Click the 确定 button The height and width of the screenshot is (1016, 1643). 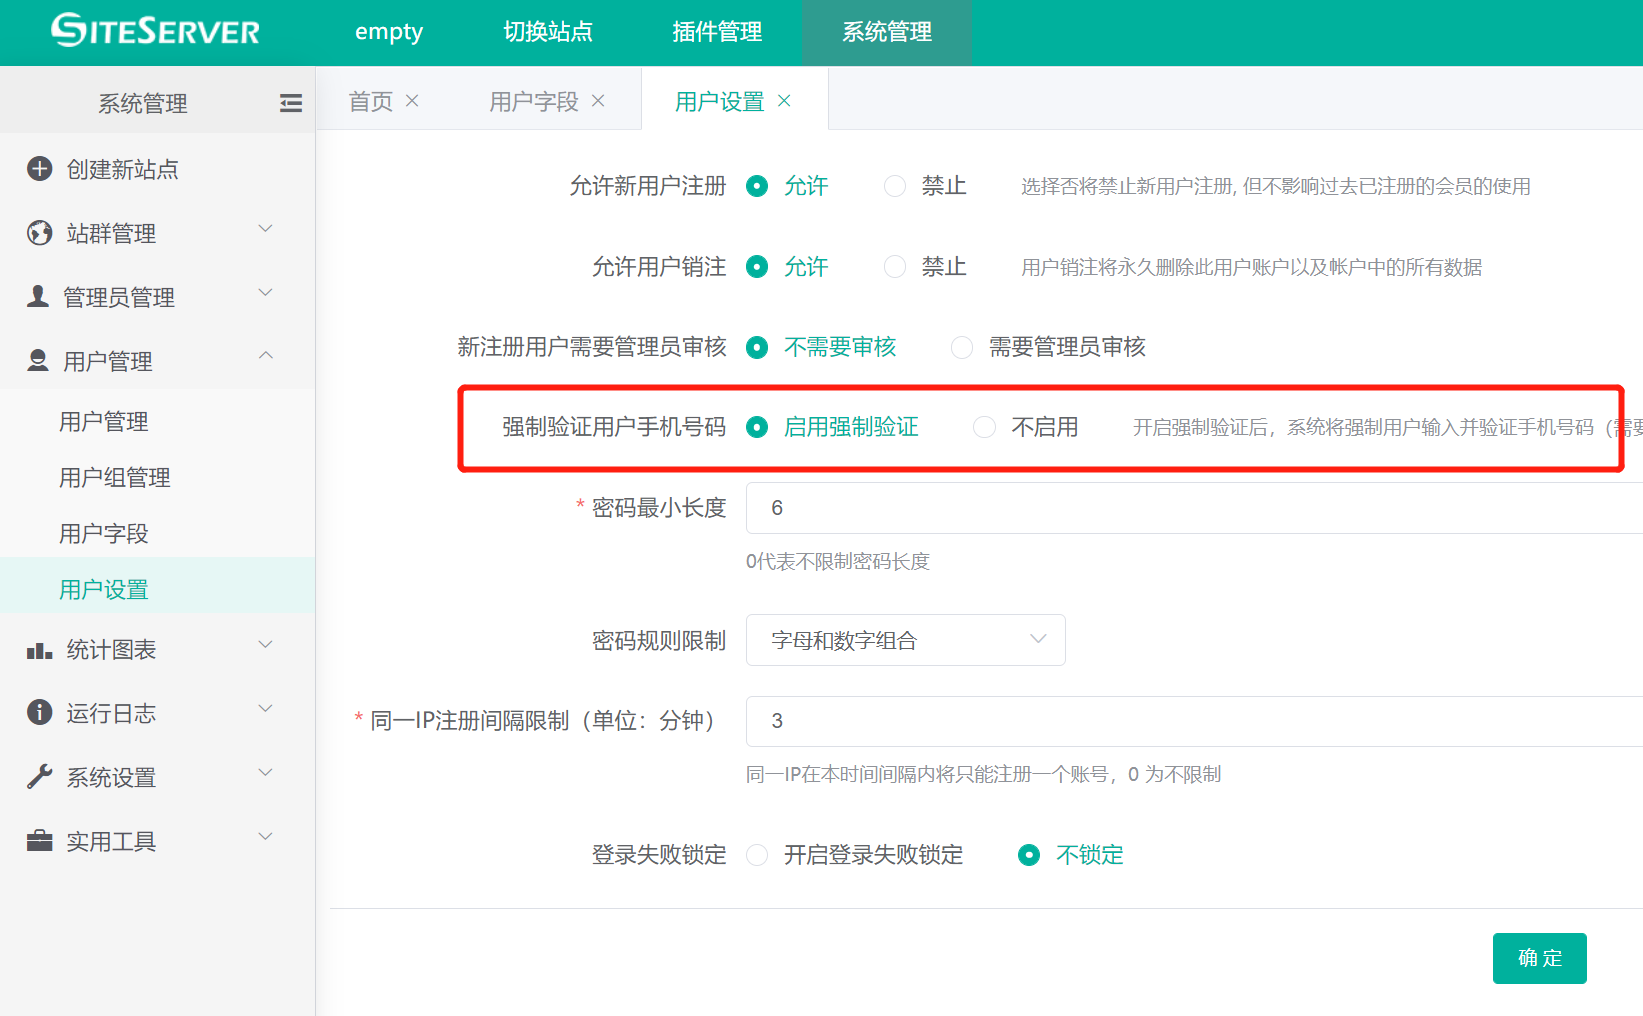(x=1539, y=958)
